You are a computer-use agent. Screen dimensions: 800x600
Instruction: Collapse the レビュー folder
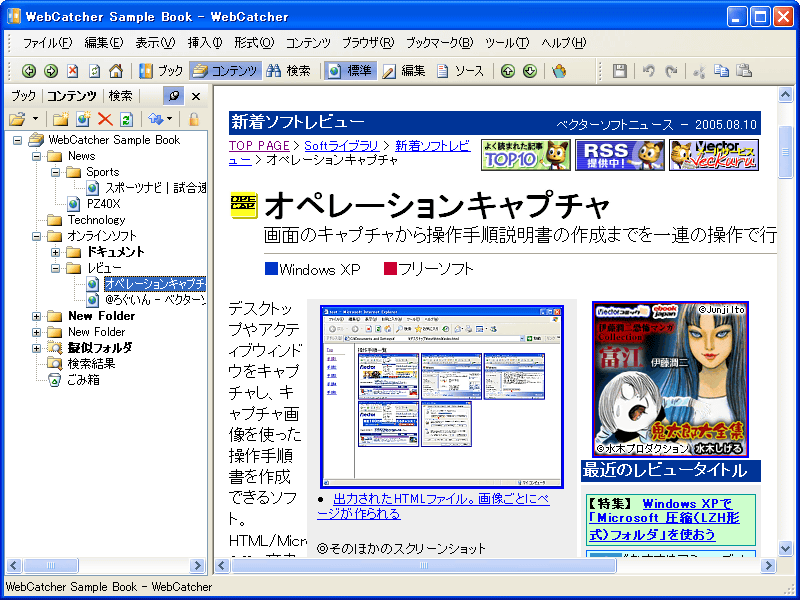(56, 268)
